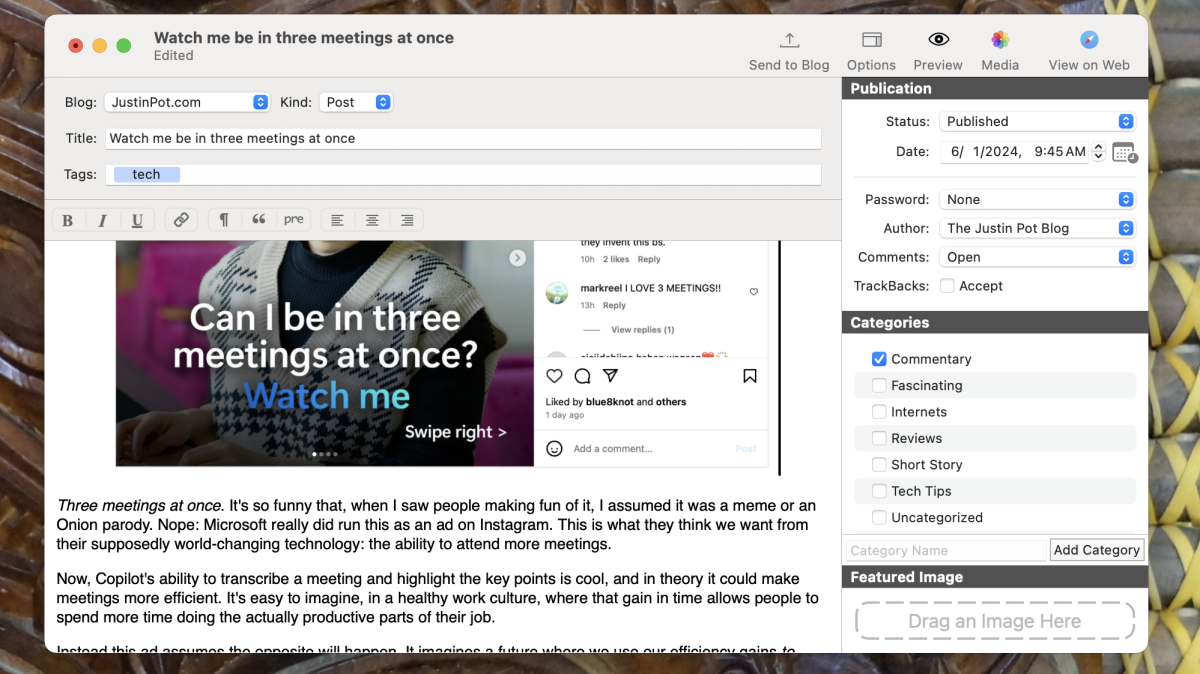
Task: Open the Status dropdown showing Published
Action: point(1037,121)
